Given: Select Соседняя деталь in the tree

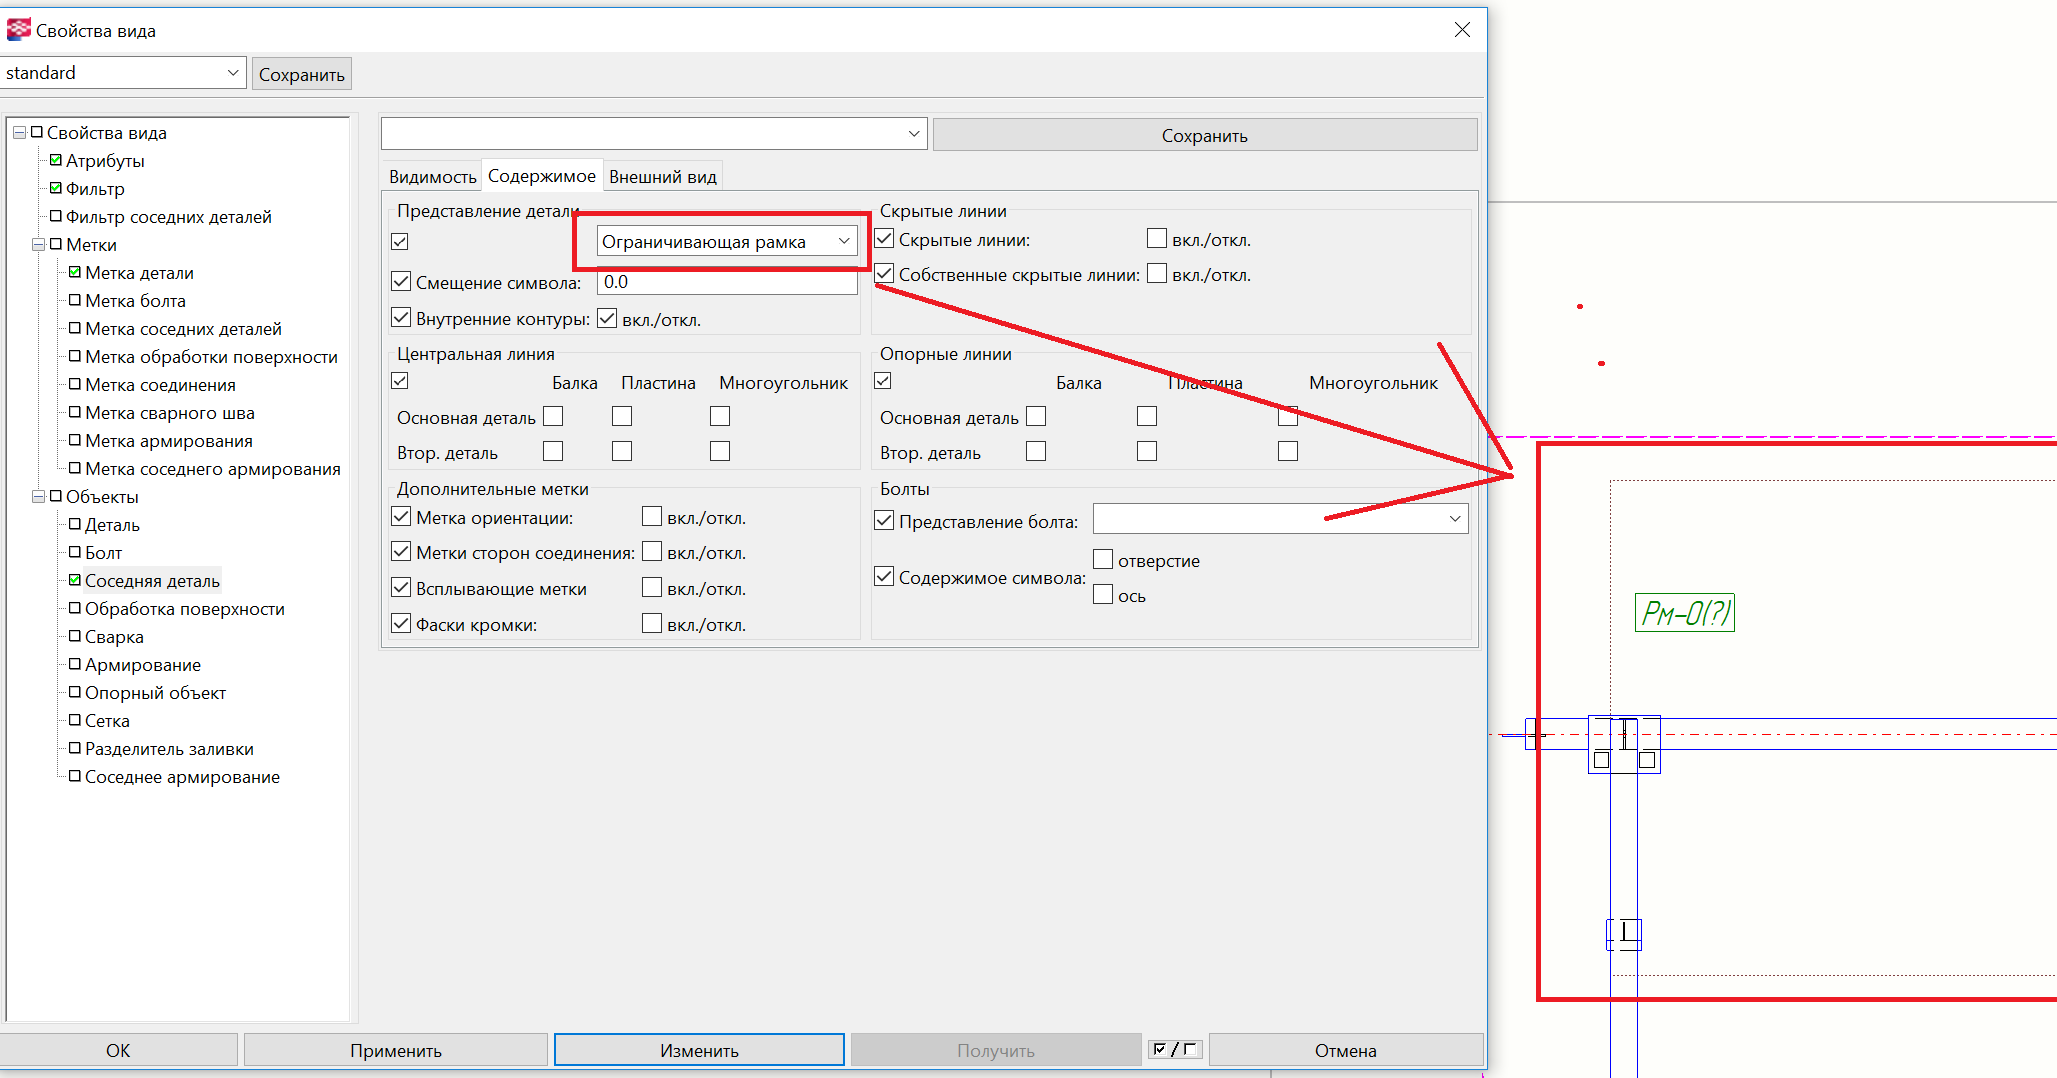Looking at the screenshot, I should point(152,581).
